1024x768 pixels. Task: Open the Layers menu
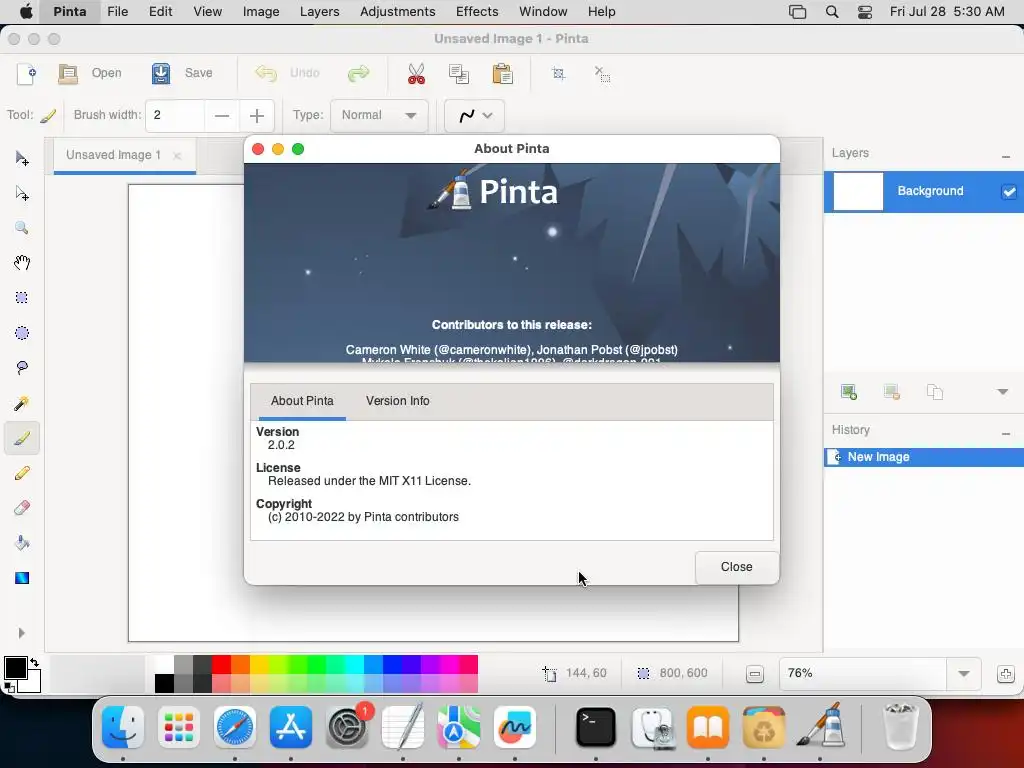319,12
